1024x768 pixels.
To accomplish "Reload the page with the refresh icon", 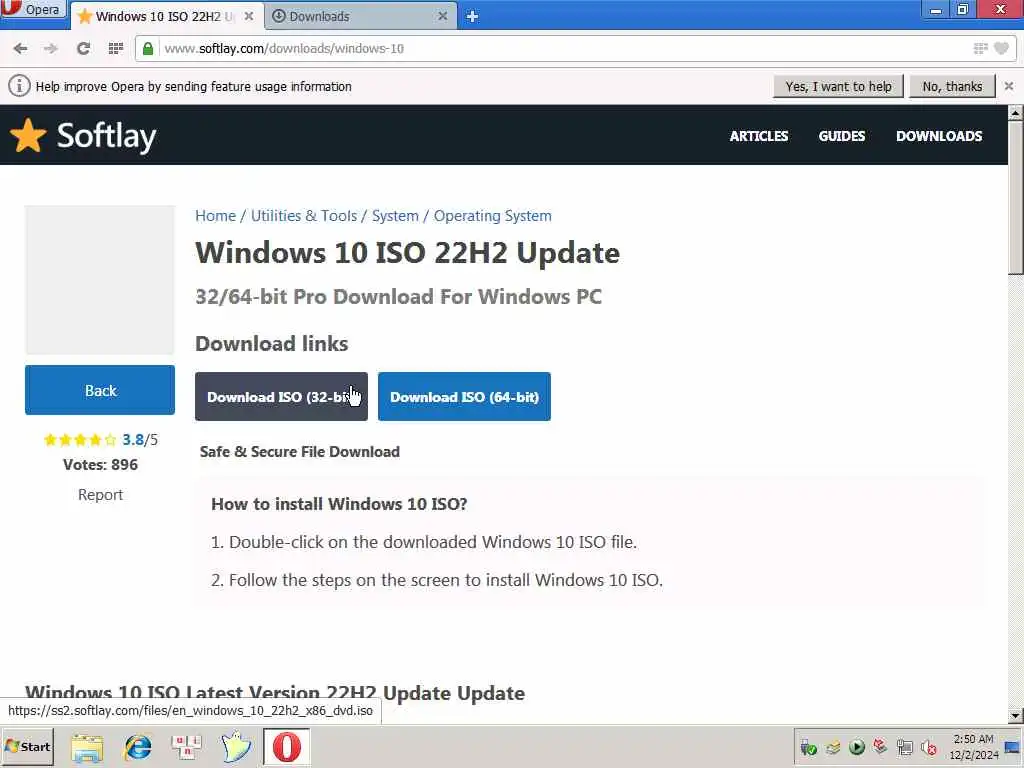I will point(83,48).
